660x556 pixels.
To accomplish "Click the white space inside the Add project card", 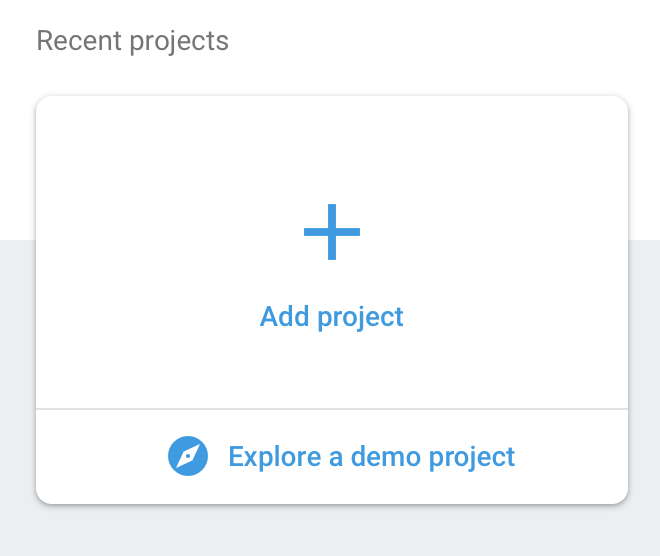I will [x=150, y=180].
